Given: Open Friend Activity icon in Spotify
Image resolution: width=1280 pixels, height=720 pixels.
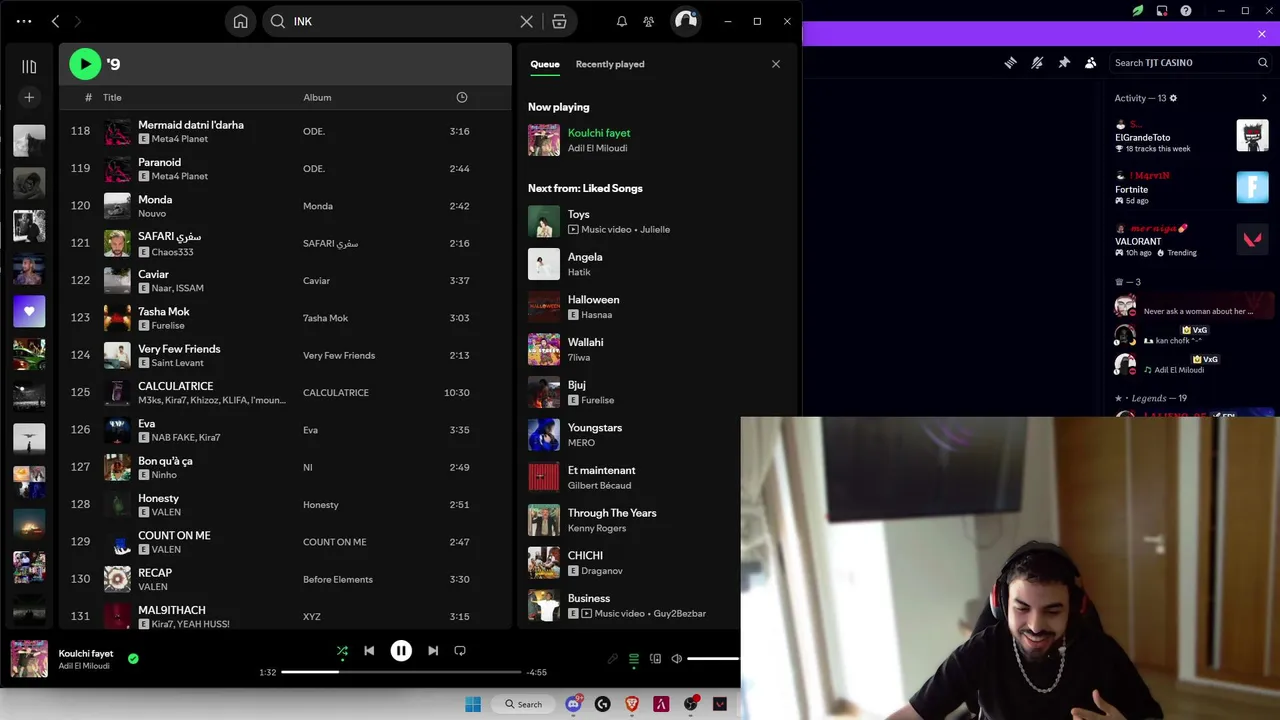Looking at the screenshot, I should pos(649,21).
